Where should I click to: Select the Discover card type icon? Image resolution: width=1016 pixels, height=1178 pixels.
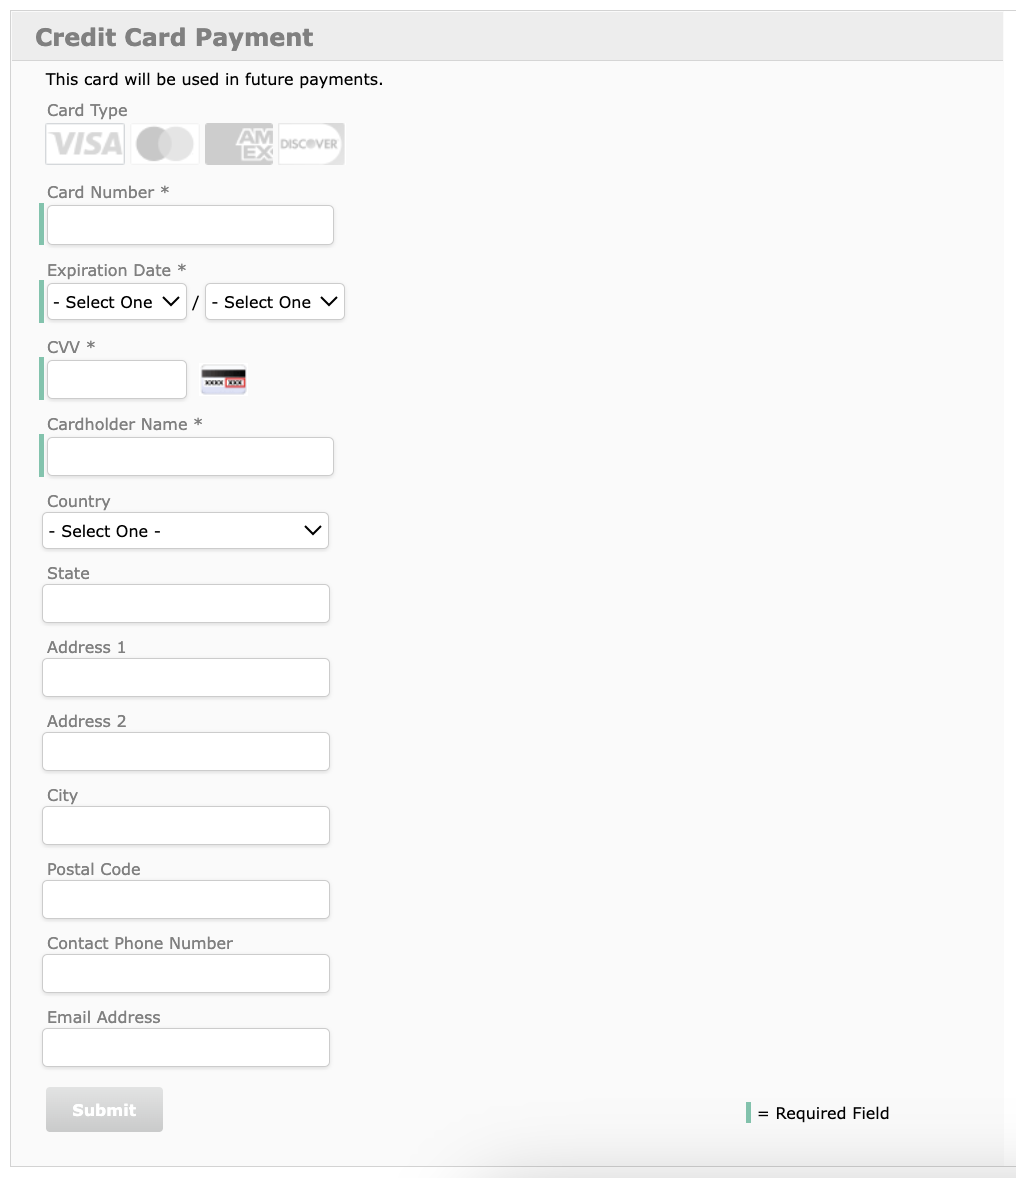point(311,144)
